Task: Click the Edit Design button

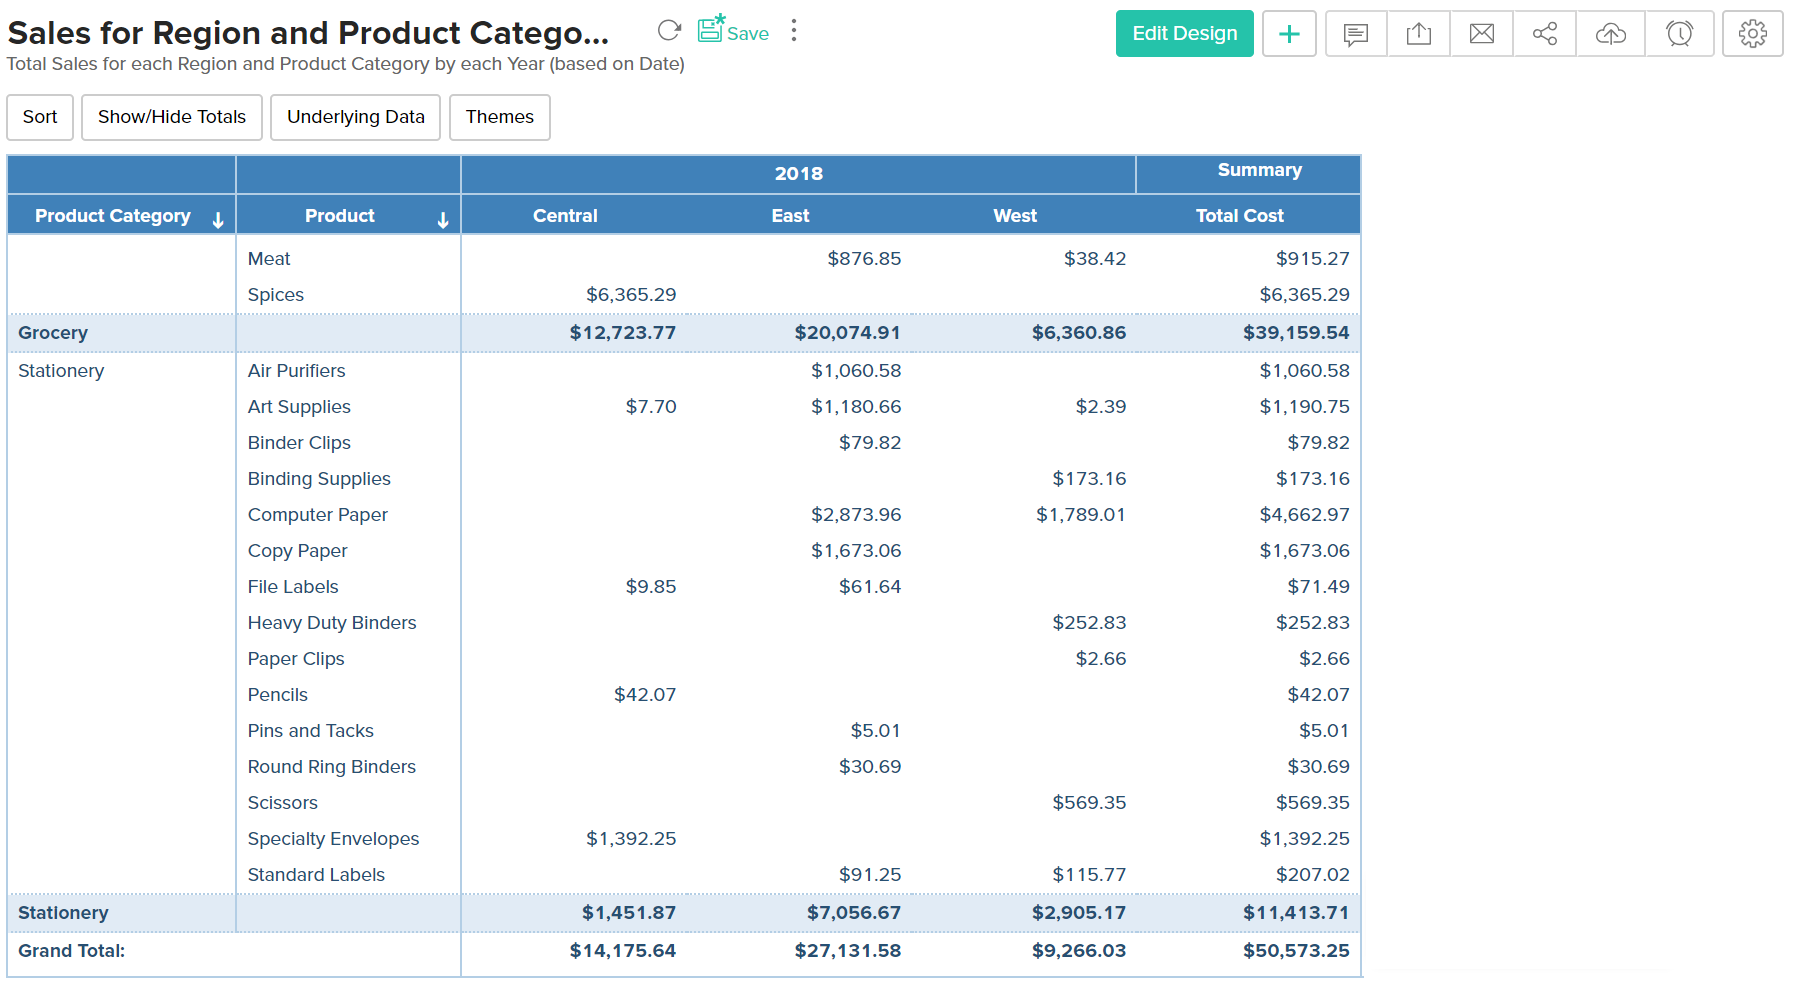Action: tap(1184, 34)
